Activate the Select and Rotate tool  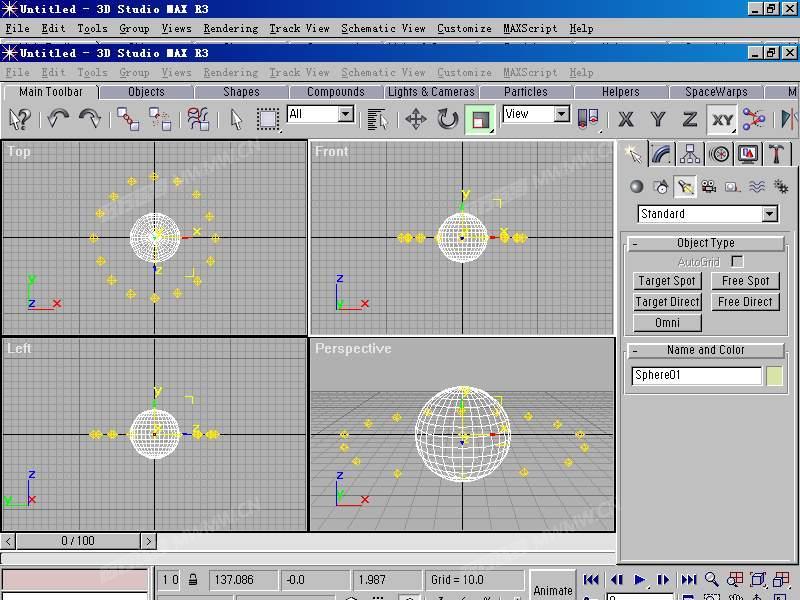[x=447, y=119]
